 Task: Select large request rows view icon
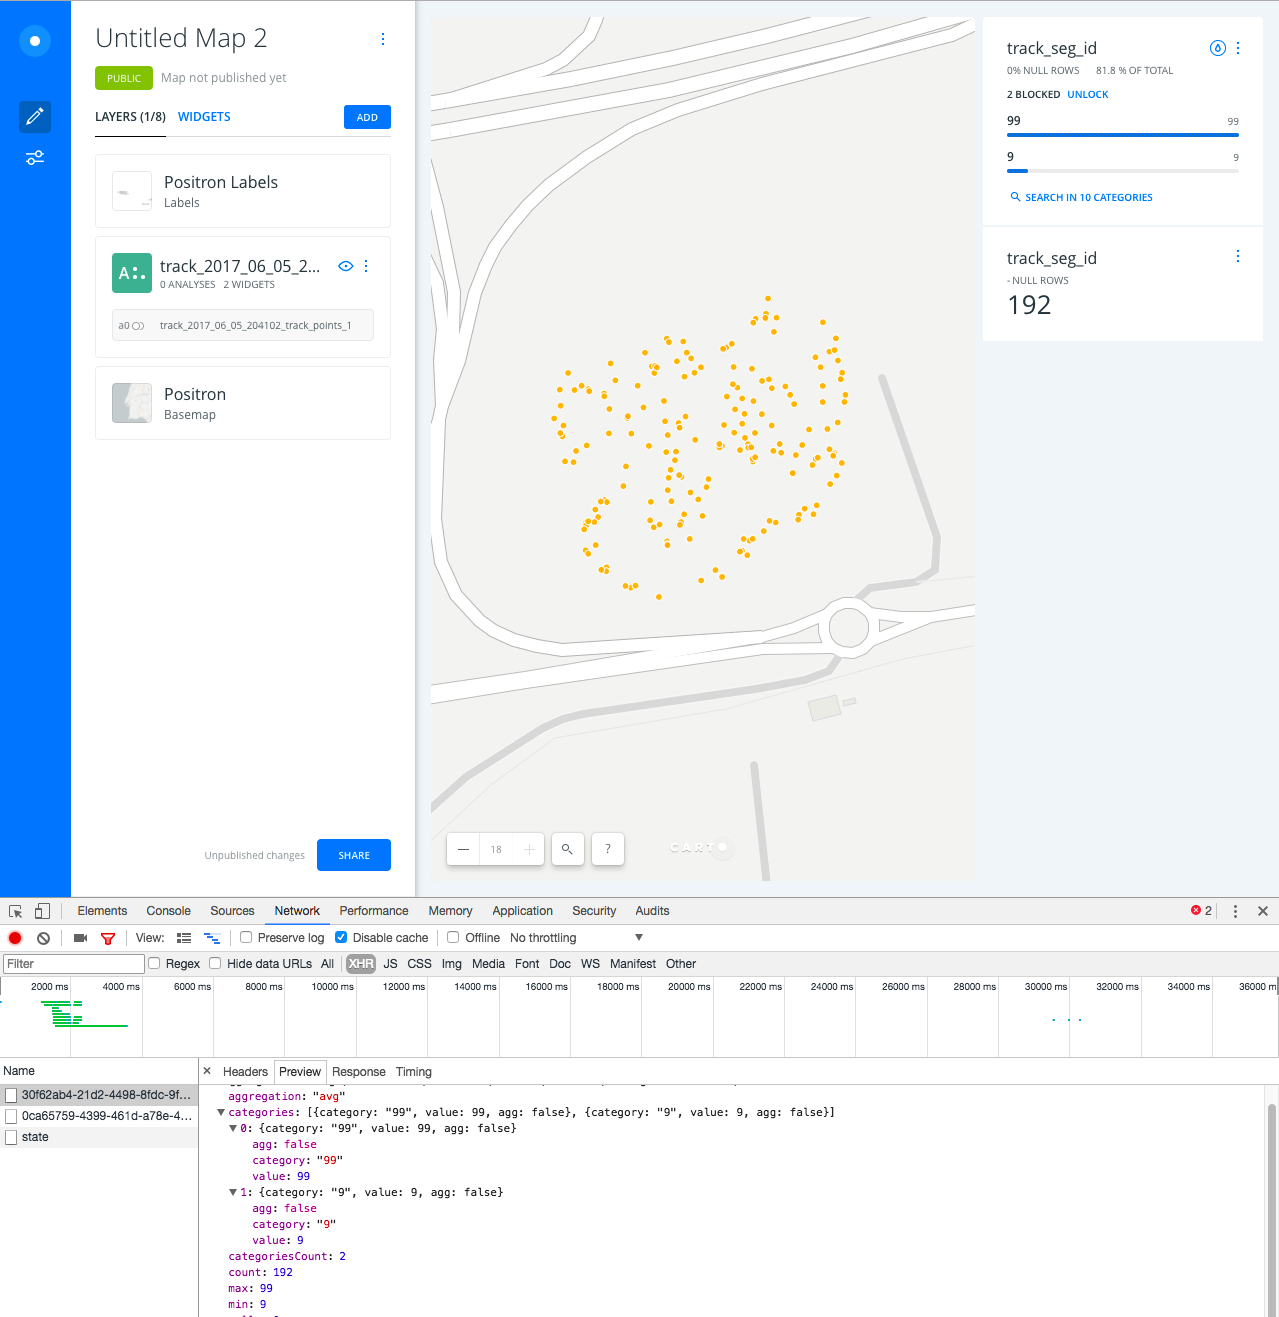click(184, 938)
